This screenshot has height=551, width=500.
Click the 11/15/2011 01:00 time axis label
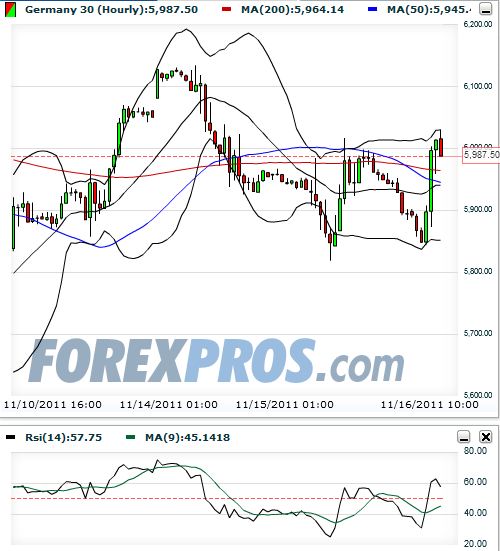pos(285,405)
